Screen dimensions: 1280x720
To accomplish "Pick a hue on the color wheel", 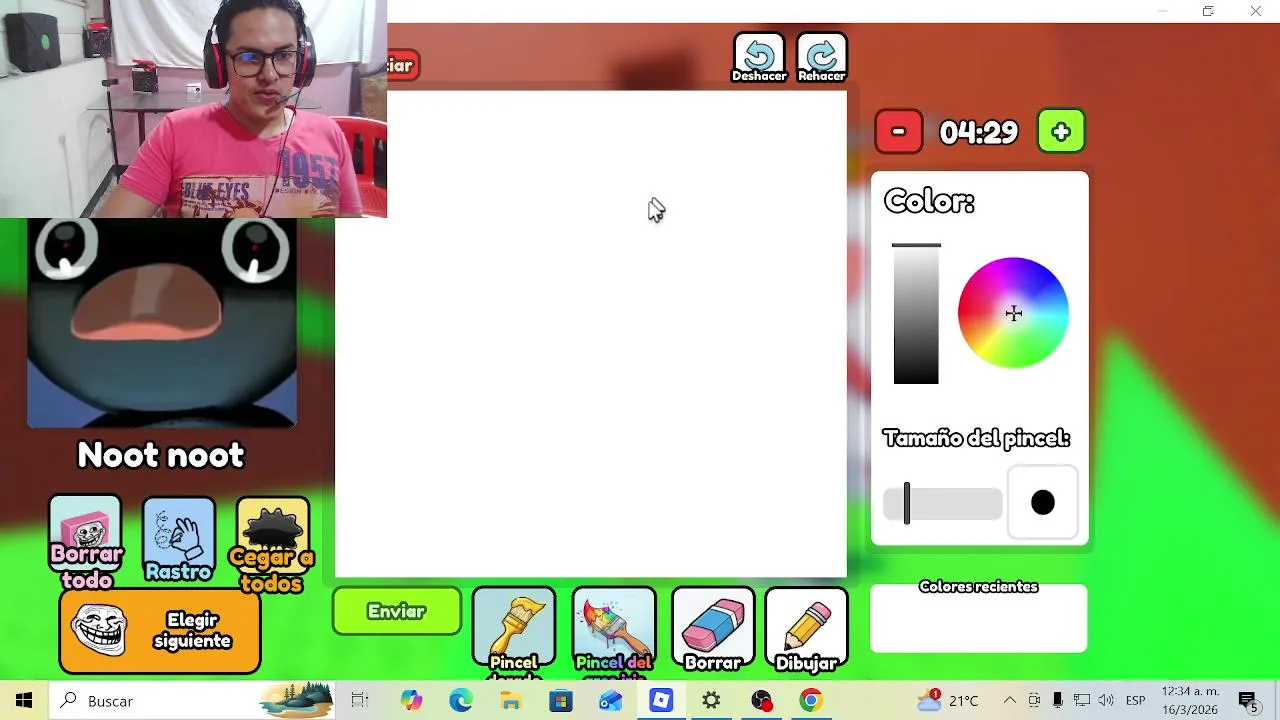I will coord(1013,313).
